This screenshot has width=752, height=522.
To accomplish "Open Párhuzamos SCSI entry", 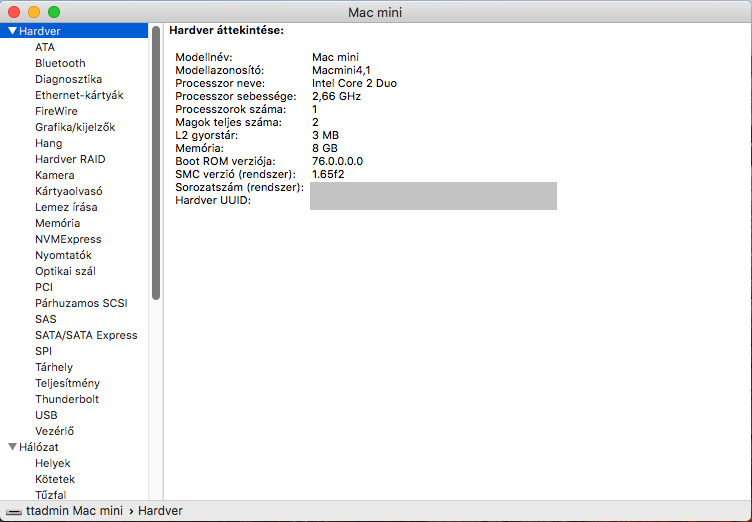I will 82,303.
